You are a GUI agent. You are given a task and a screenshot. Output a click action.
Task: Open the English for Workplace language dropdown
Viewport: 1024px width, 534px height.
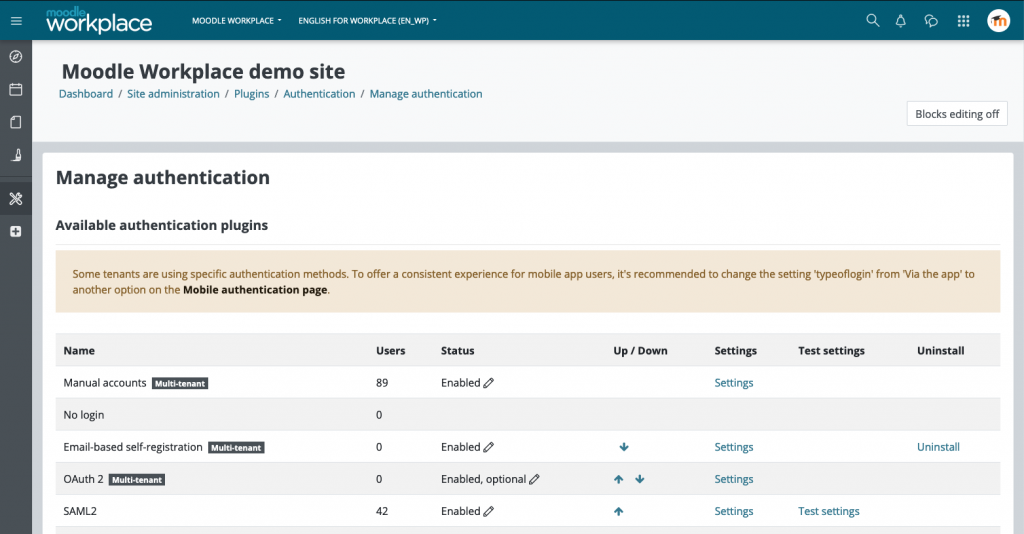click(x=367, y=21)
